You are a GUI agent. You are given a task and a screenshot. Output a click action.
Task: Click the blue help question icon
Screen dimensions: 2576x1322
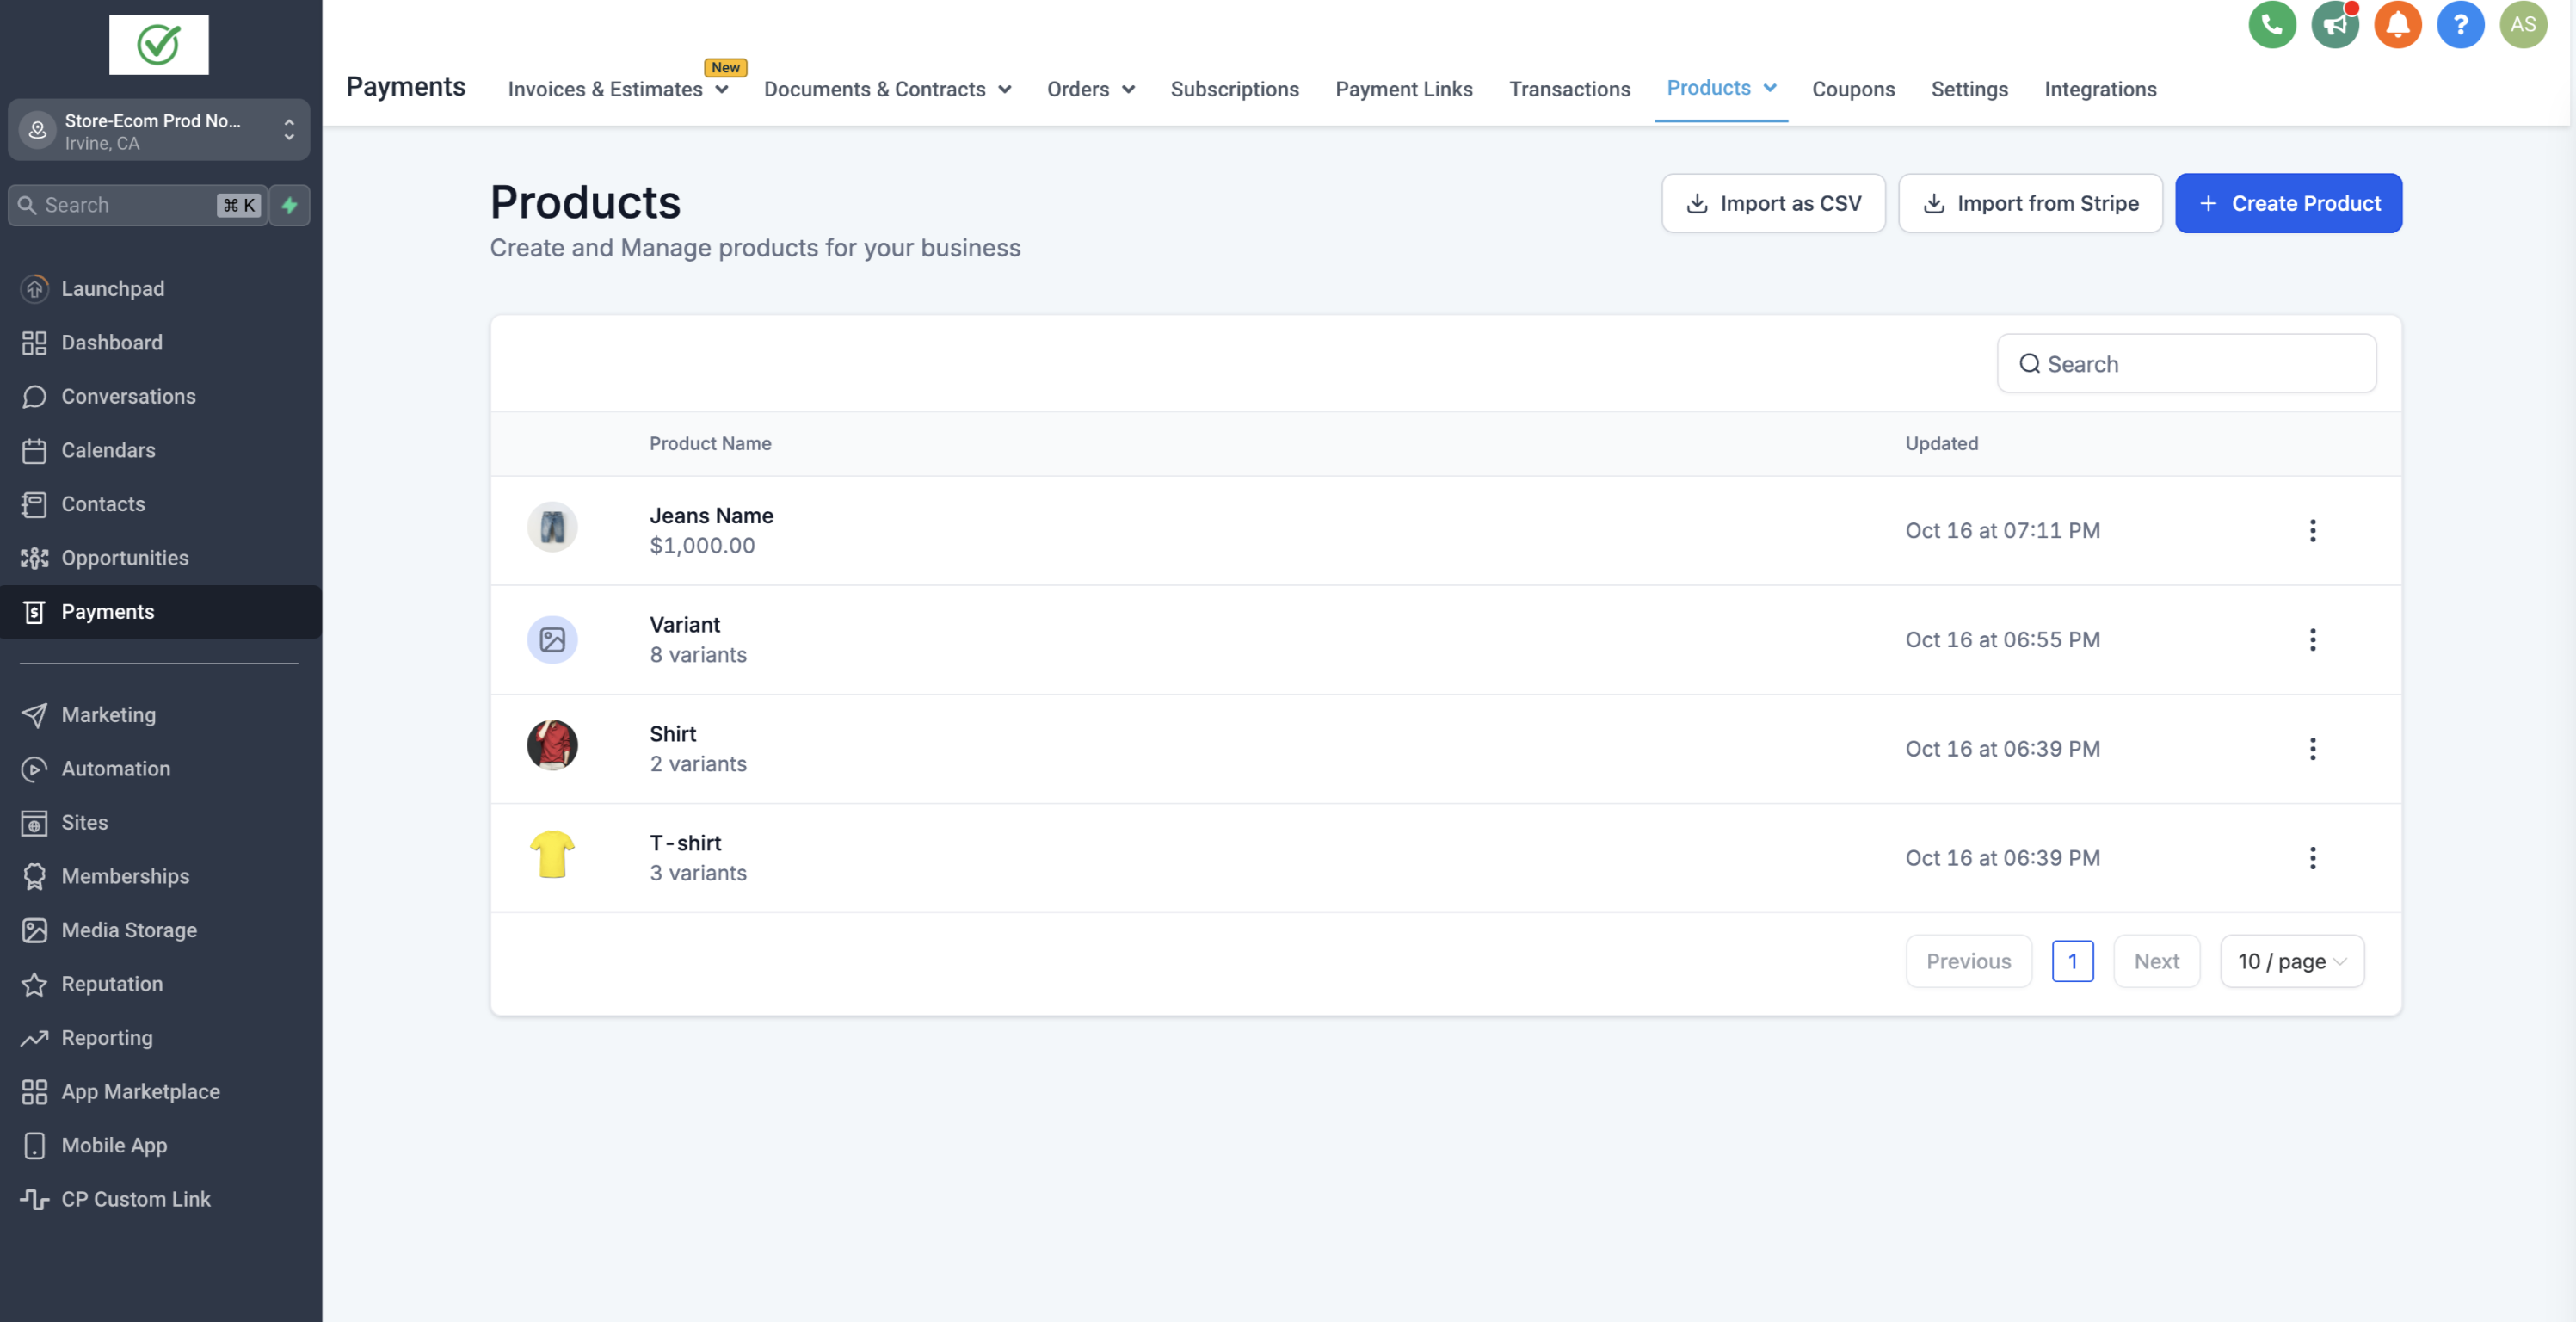[x=2459, y=24]
